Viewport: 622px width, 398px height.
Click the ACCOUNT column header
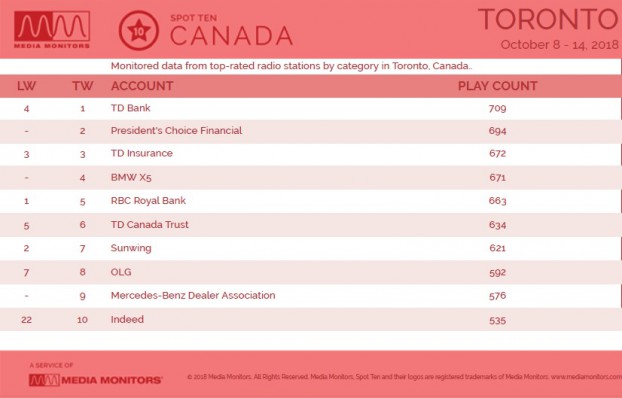142,86
